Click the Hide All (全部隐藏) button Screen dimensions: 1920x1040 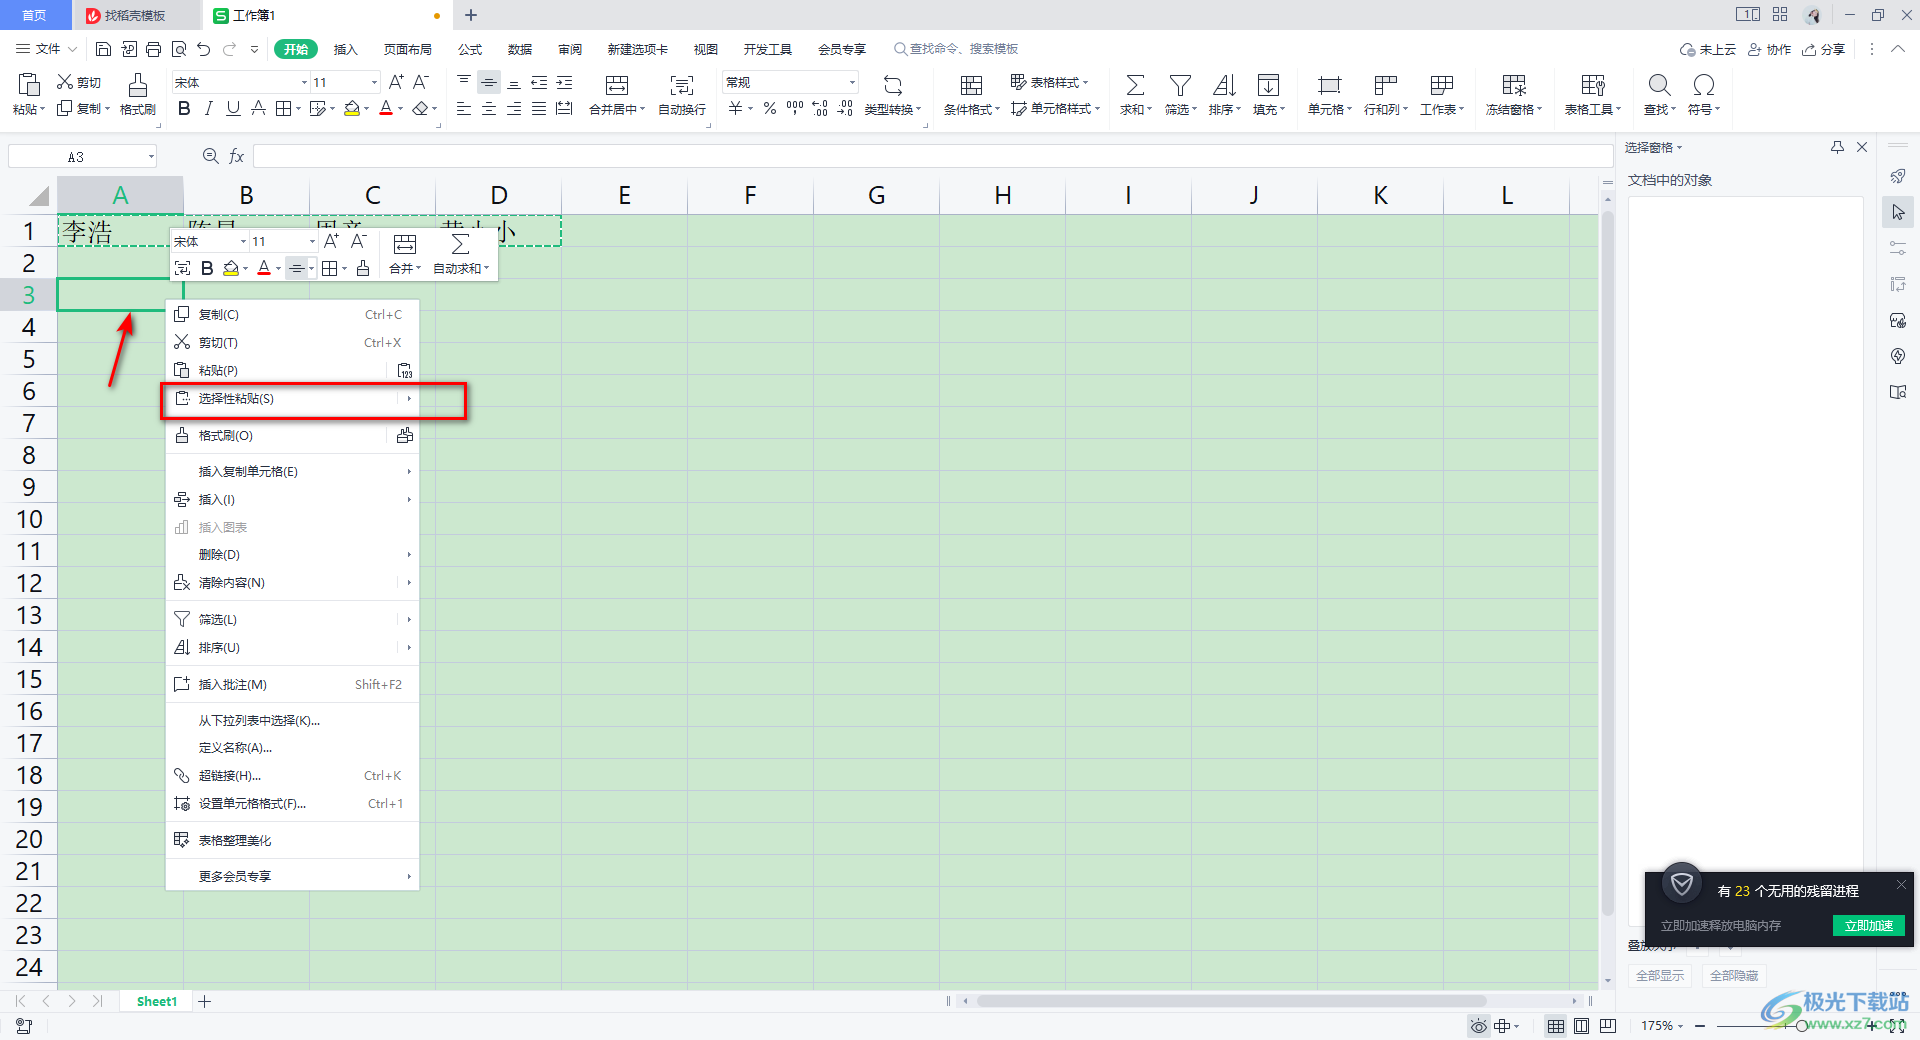(1734, 975)
